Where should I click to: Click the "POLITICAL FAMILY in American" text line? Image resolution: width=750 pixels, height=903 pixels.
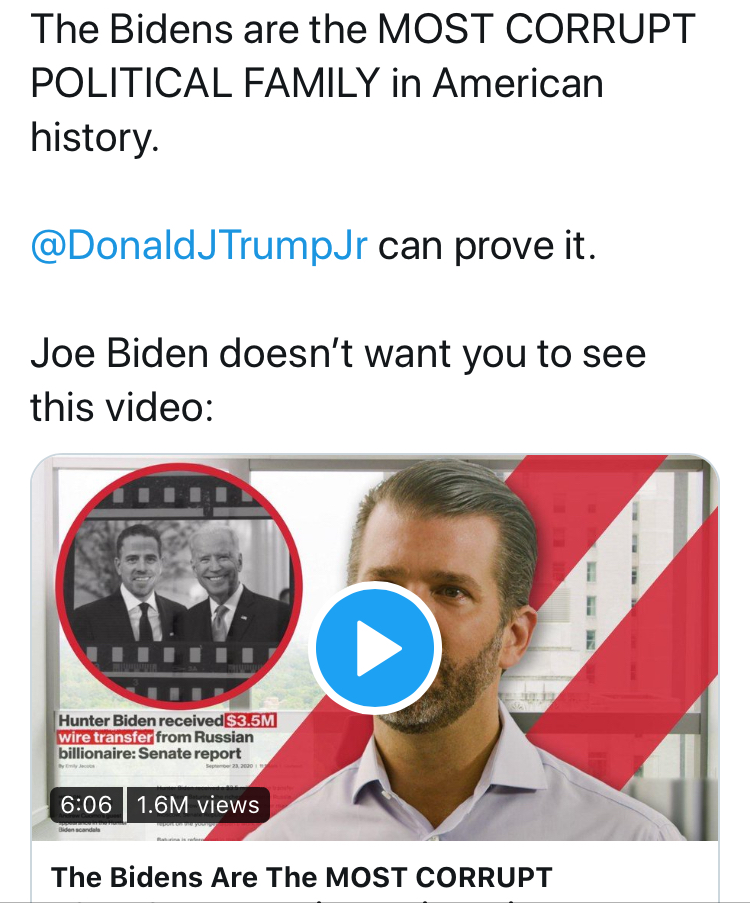[x=317, y=83]
